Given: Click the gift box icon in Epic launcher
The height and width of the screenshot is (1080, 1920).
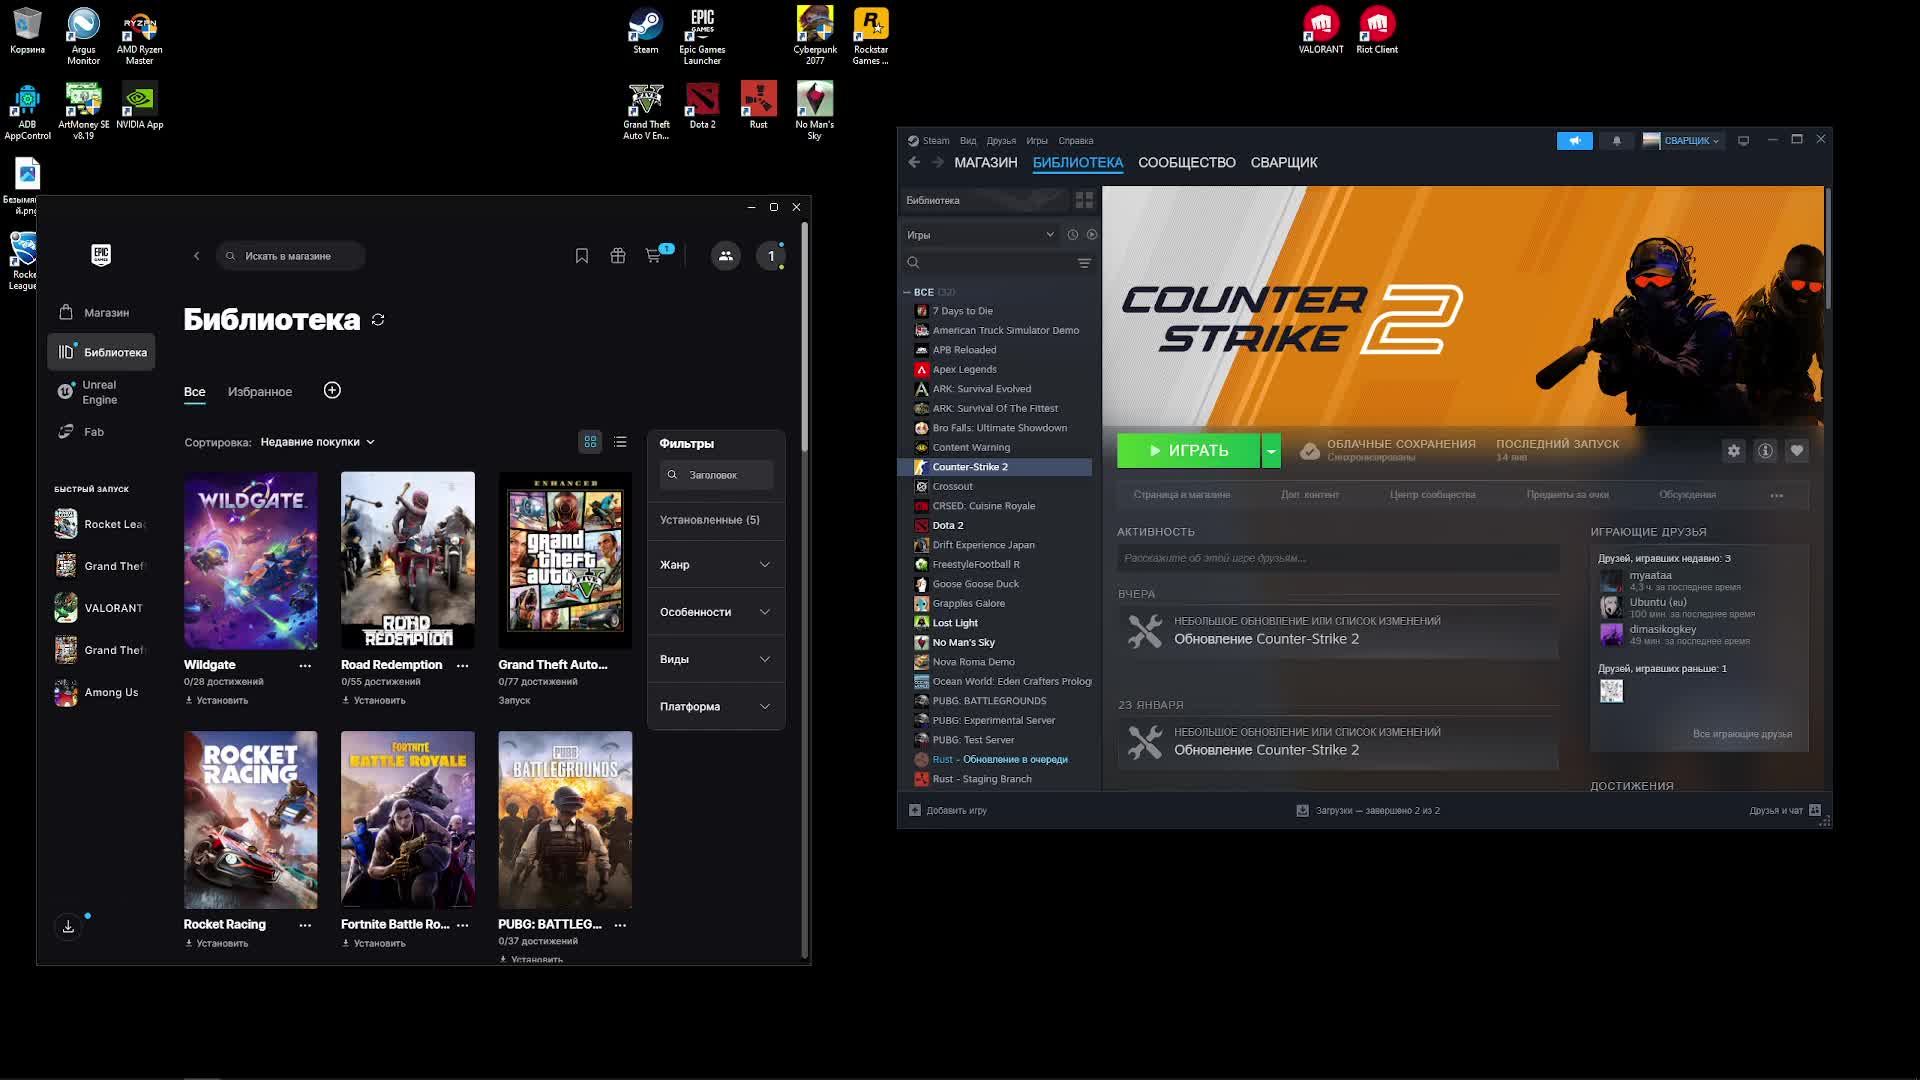Looking at the screenshot, I should pos(618,256).
